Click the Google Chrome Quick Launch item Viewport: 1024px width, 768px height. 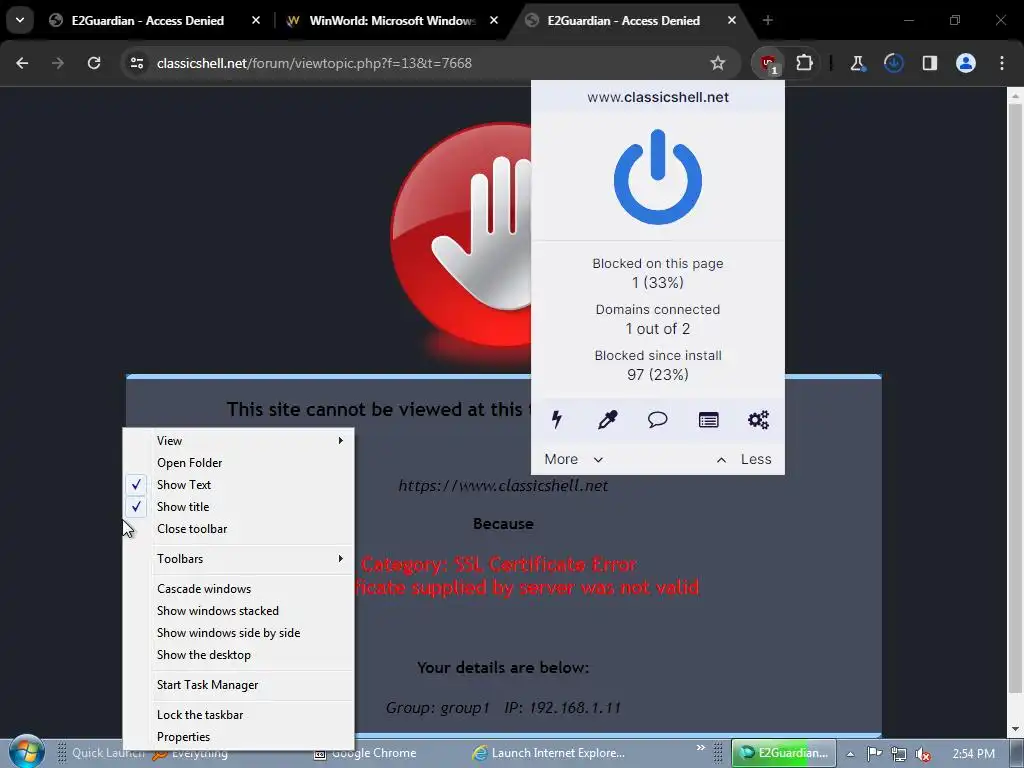tap(365, 753)
